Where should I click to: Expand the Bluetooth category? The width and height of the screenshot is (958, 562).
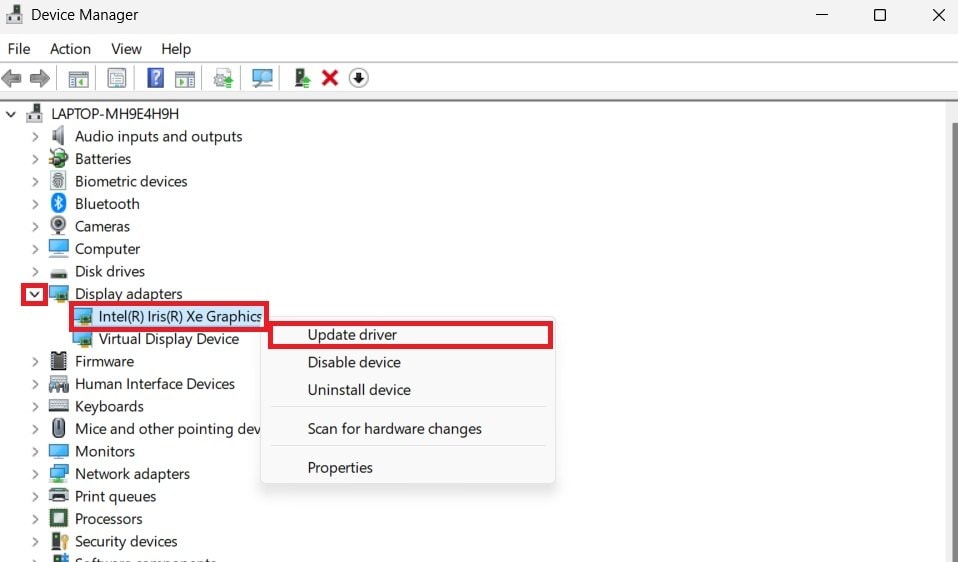35,204
